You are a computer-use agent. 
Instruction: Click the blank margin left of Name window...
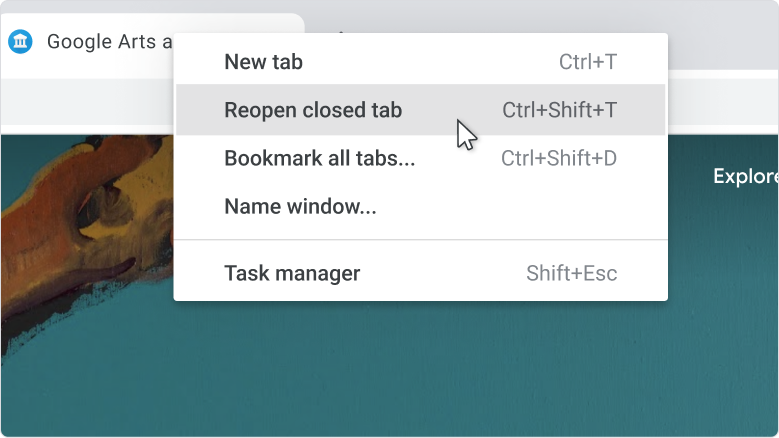coord(200,206)
